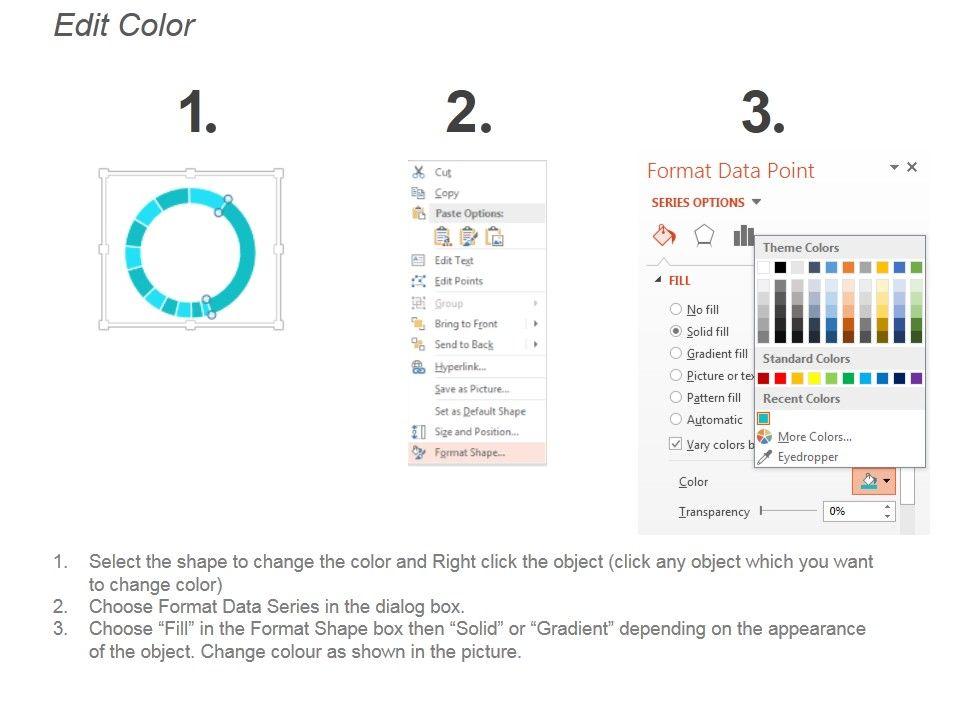Open the Series Options bar chart tab
Image resolution: width=960 pixels, height=720 pixels.
[743, 235]
